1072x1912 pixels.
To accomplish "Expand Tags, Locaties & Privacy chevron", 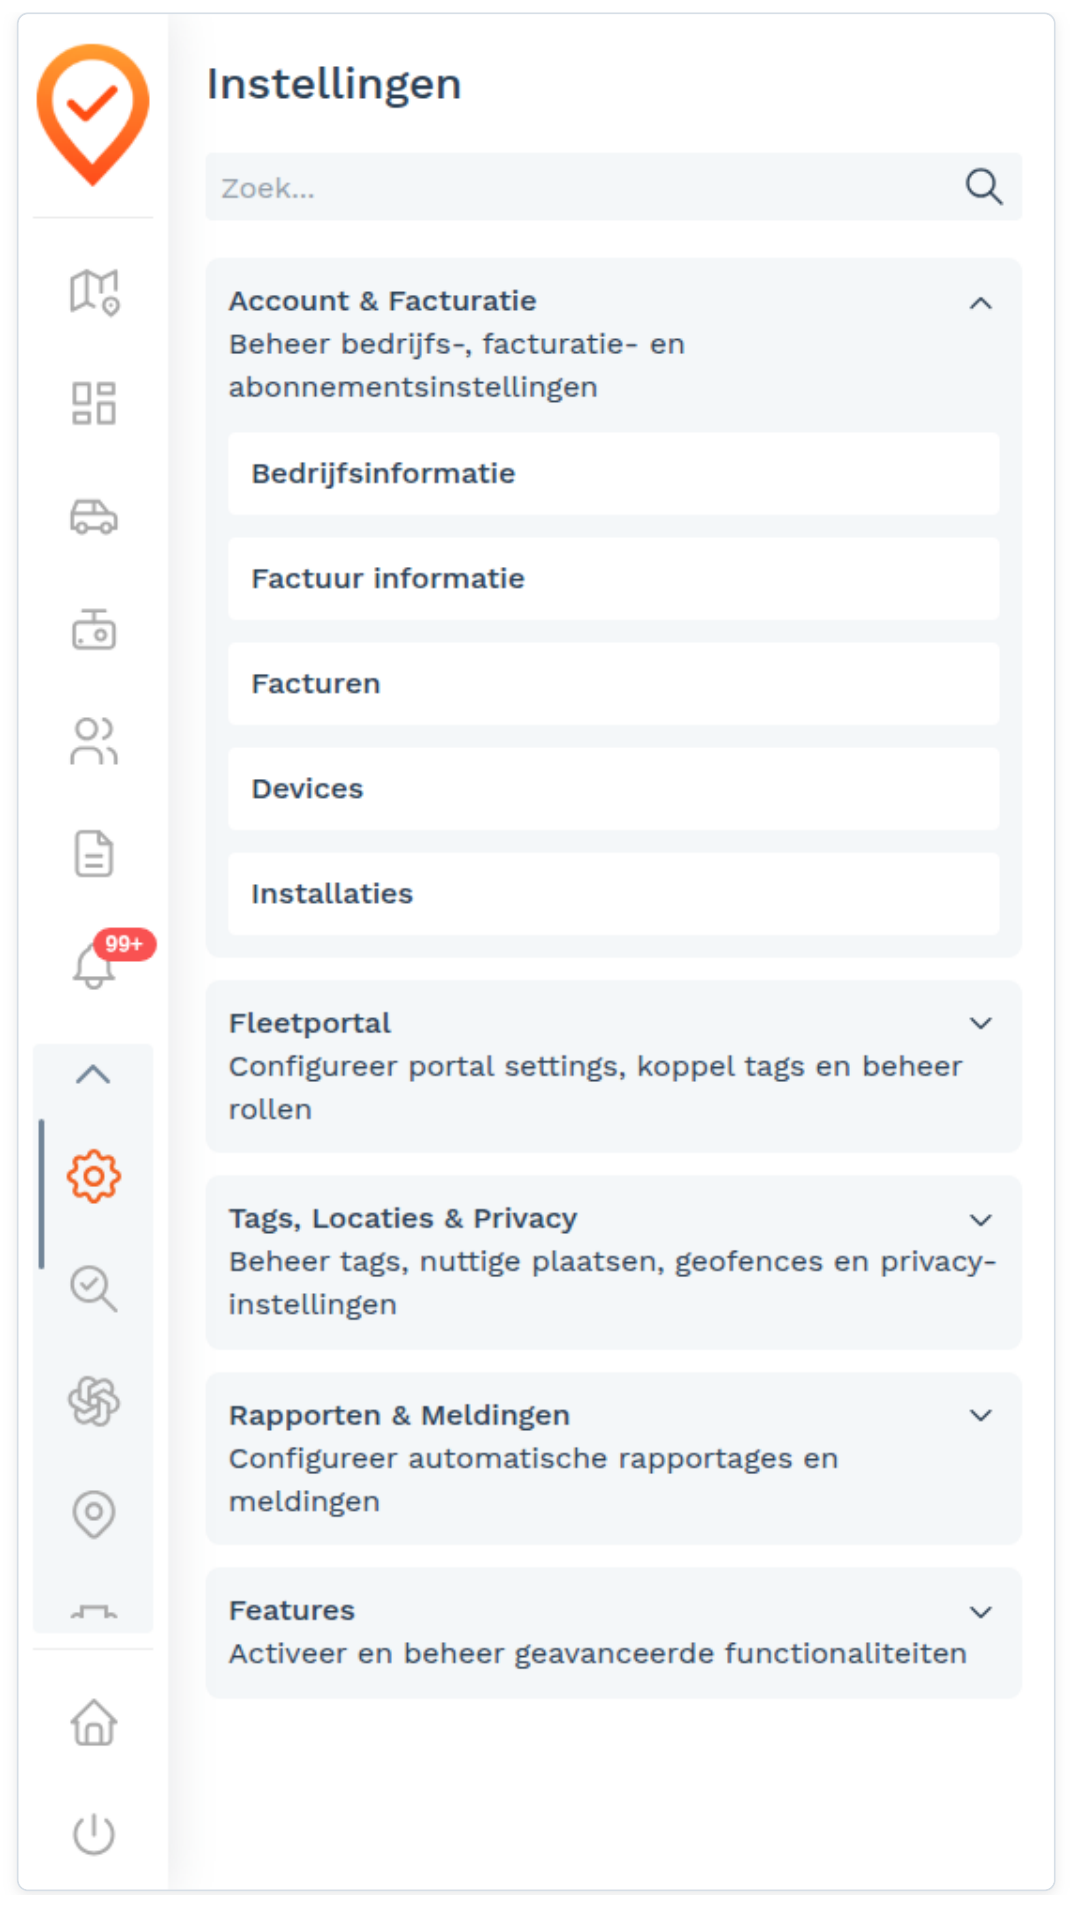I will pos(981,1220).
